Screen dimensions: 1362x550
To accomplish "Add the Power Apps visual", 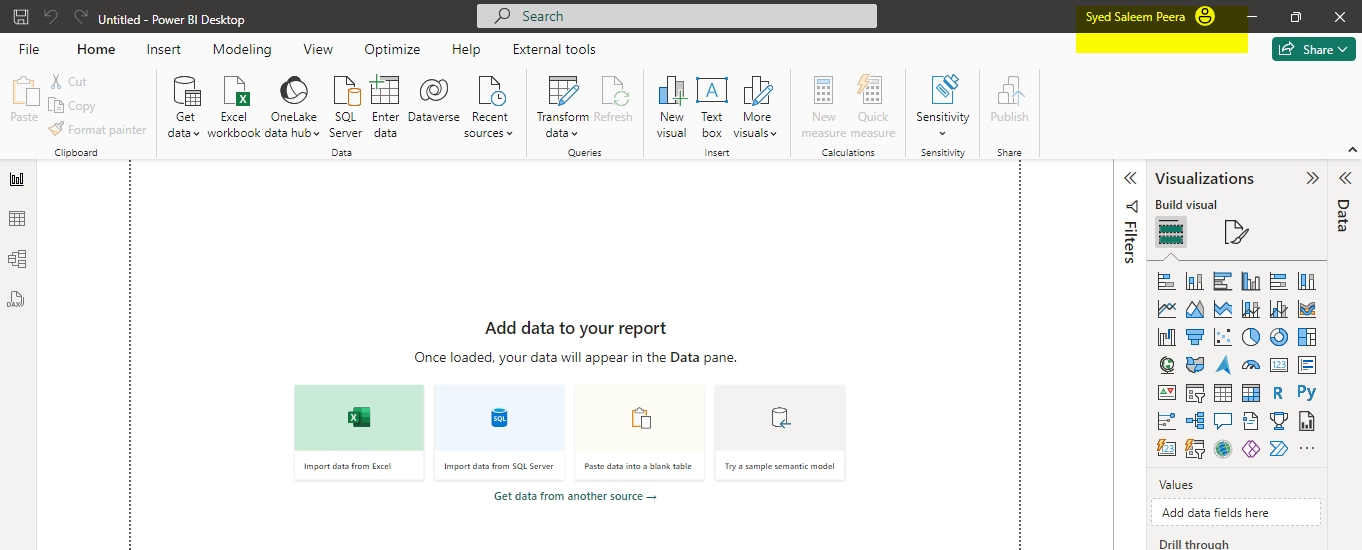I will pyautogui.click(x=1250, y=449).
